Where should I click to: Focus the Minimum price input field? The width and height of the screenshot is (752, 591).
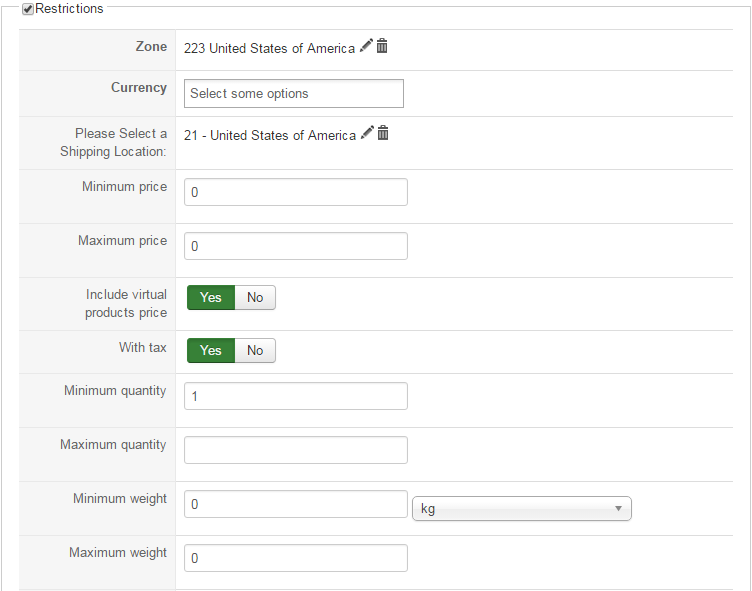pos(296,192)
